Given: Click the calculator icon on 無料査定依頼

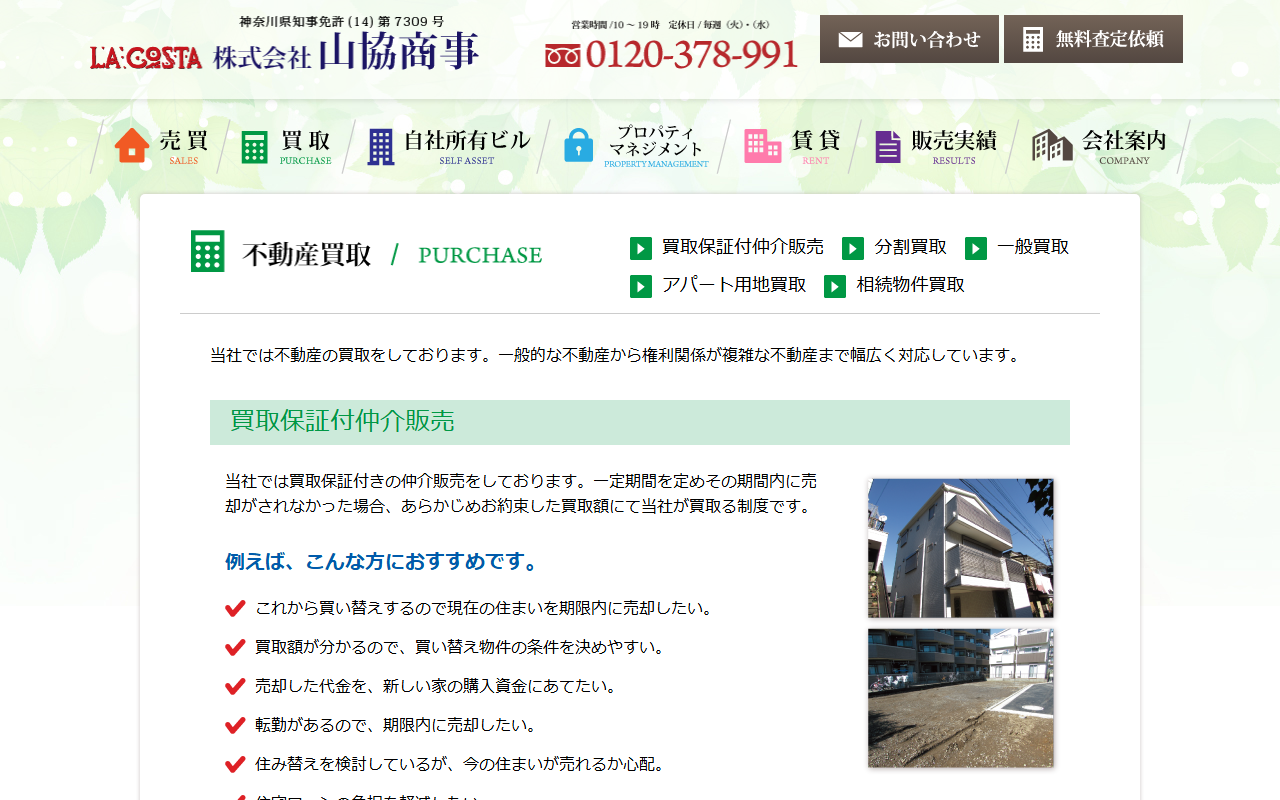Looking at the screenshot, I should 1033,39.
